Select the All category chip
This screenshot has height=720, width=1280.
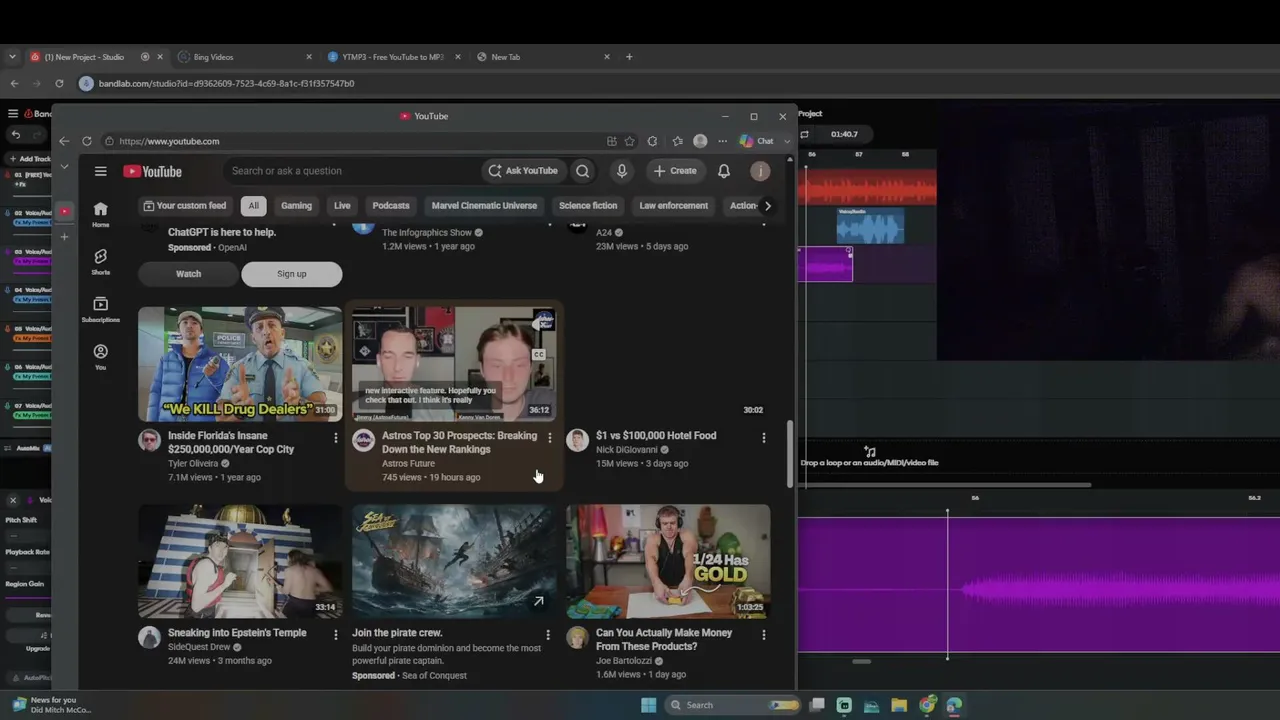pyautogui.click(x=253, y=206)
